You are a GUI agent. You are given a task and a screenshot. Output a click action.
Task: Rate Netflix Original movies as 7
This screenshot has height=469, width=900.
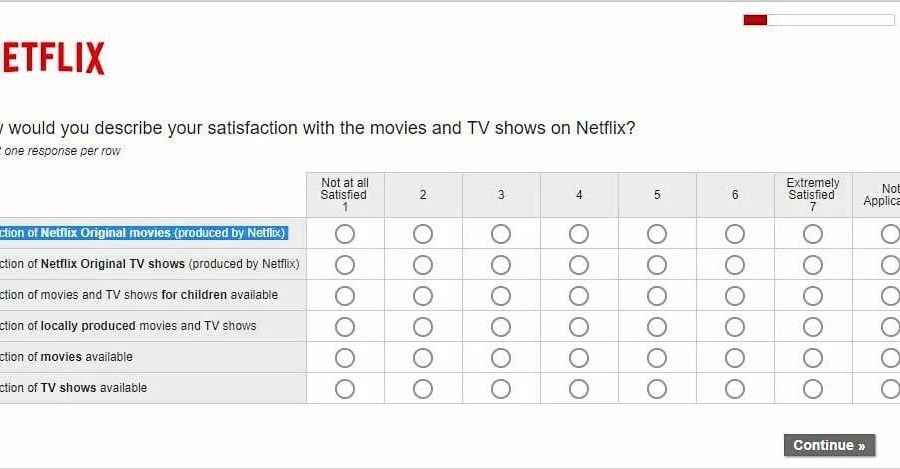click(813, 234)
